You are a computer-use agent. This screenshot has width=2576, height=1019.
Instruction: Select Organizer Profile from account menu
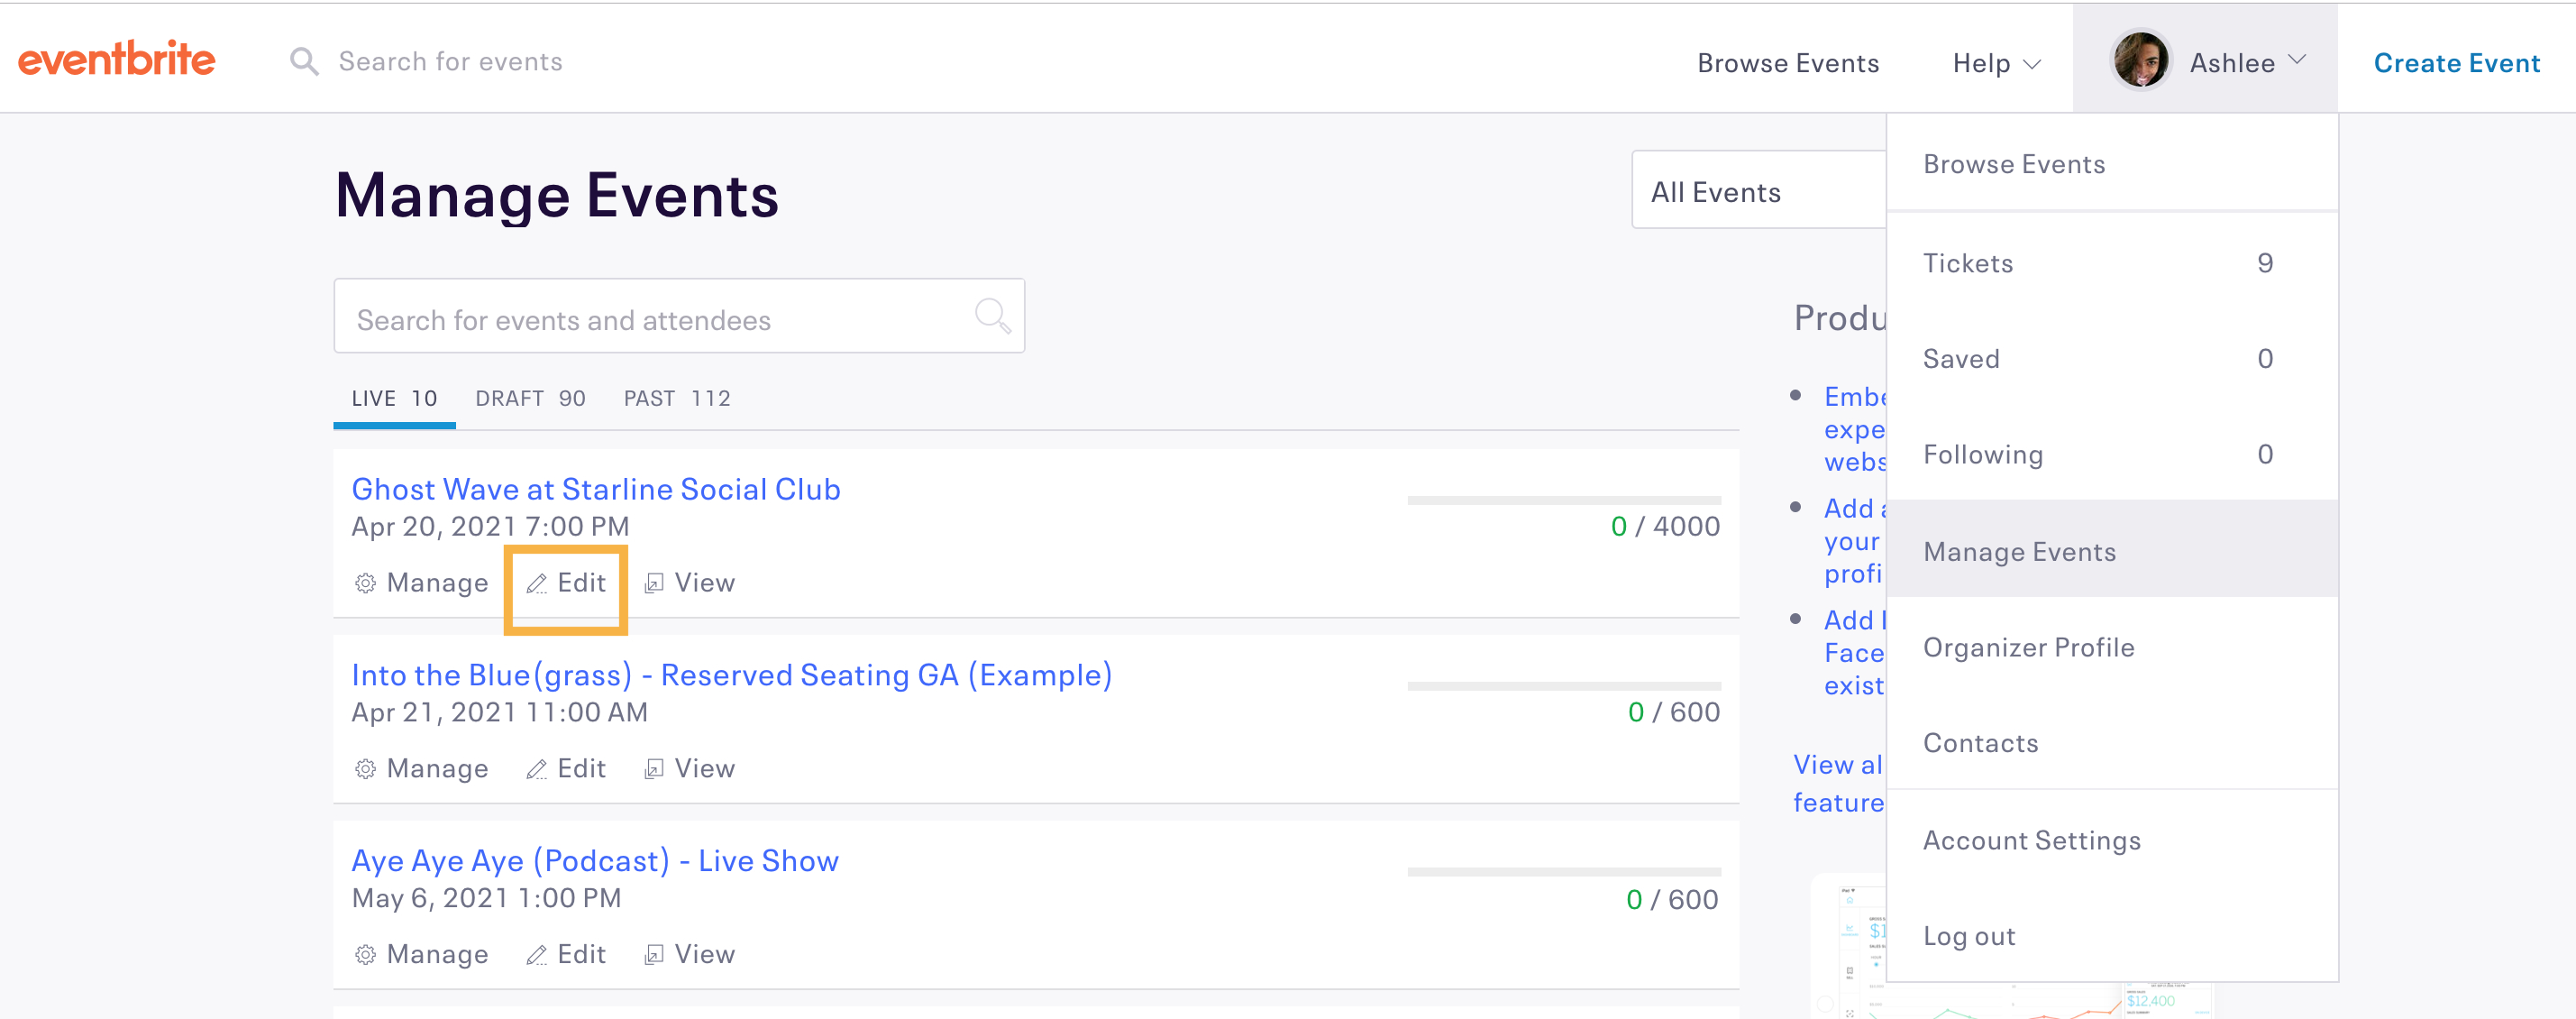(x=2028, y=648)
